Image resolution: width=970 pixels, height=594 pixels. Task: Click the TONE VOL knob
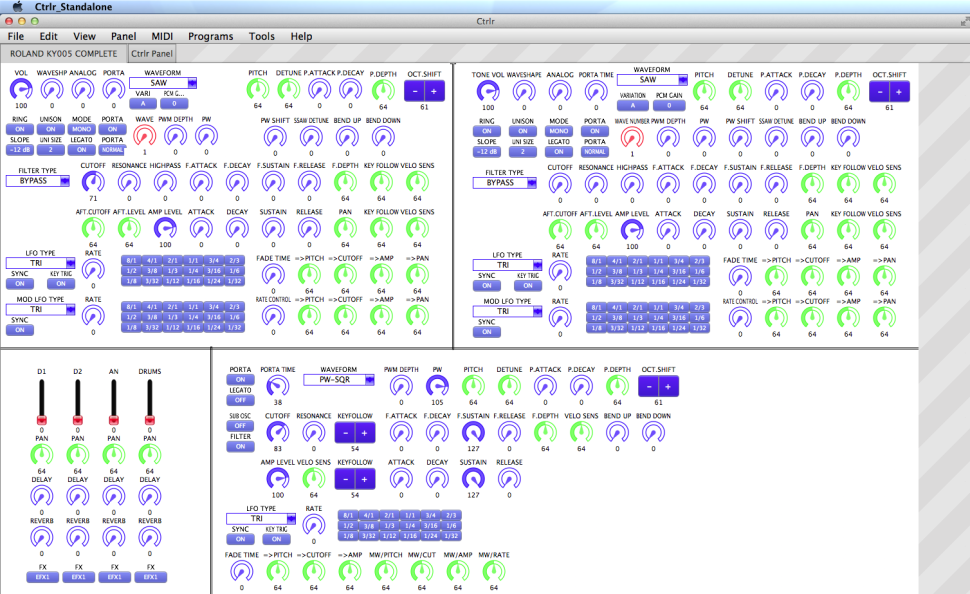coord(488,92)
